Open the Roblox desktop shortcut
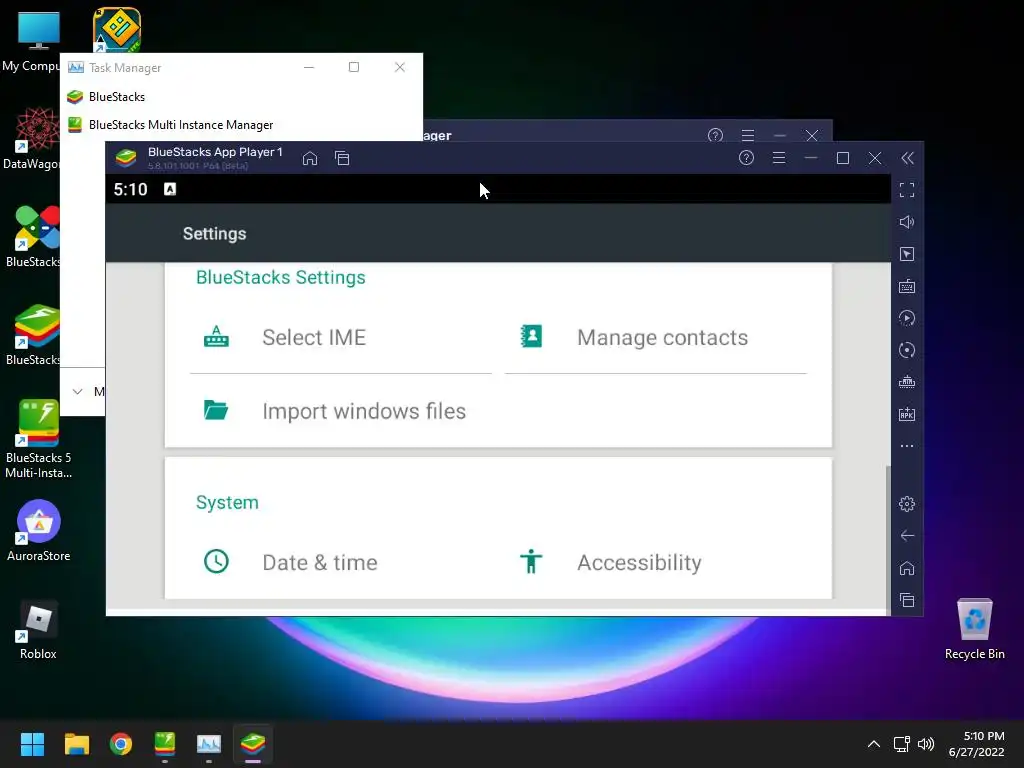 pos(39,630)
